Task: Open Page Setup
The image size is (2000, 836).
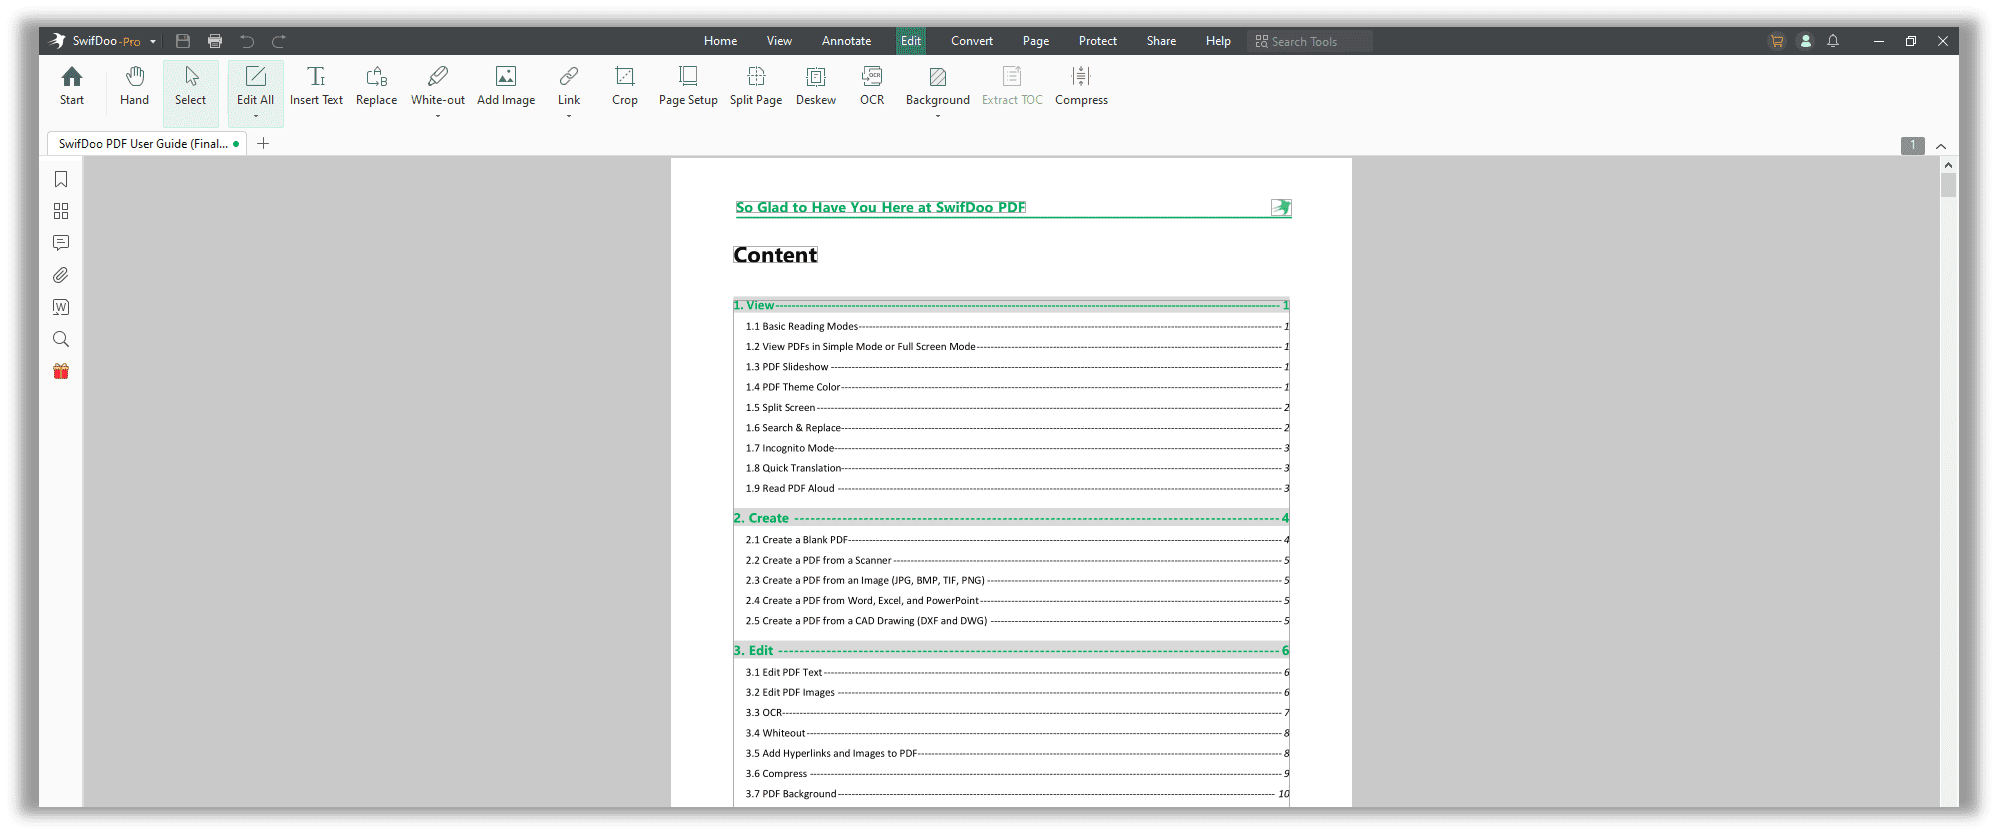Action: [688, 86]
